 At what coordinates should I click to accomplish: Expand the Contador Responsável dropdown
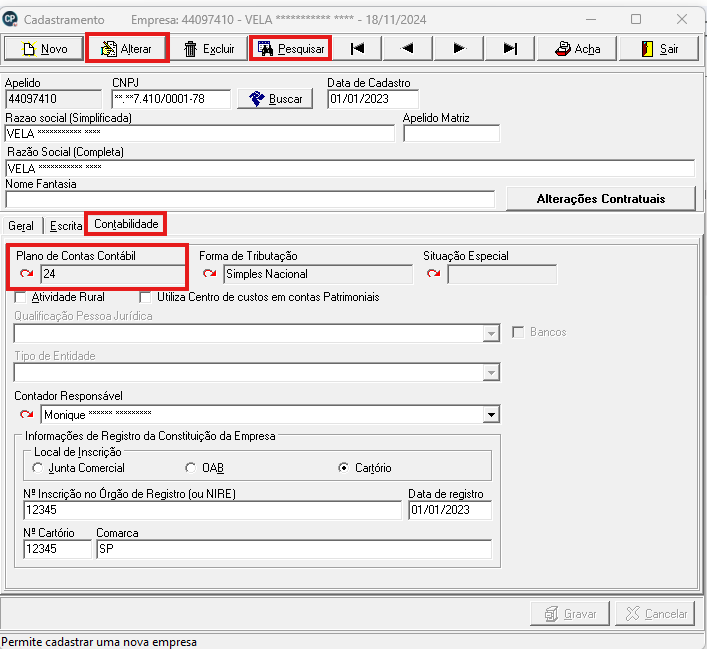490,414
